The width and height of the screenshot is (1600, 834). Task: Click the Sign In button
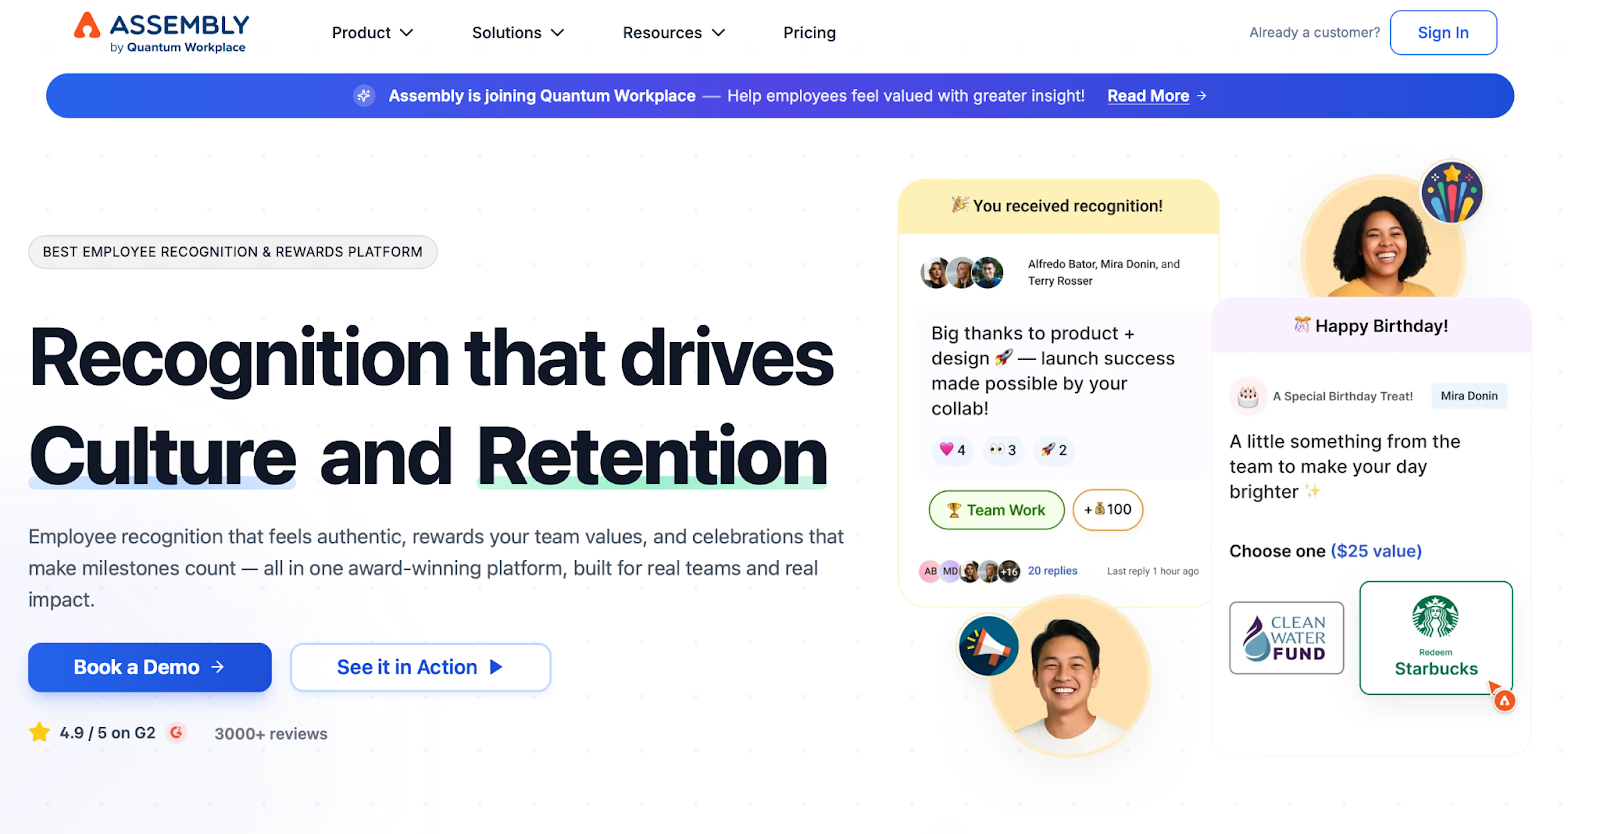coord(1443,33)
